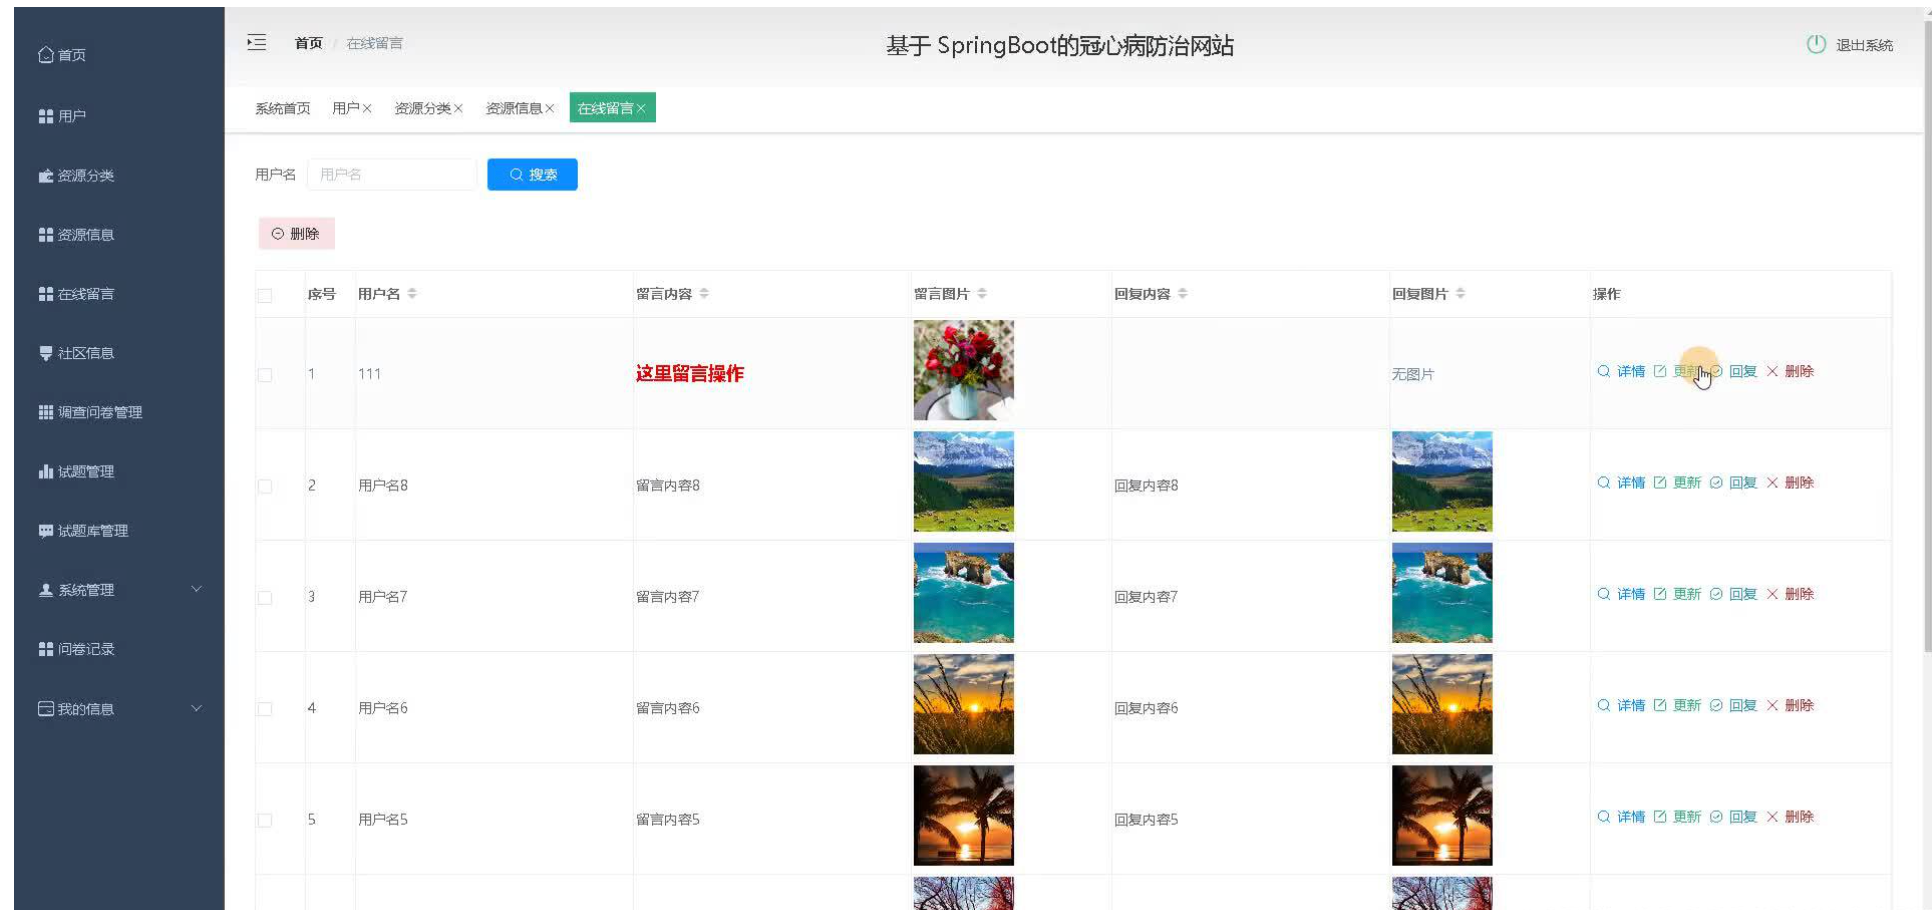Click the pink 删除 batch delete button
This screenshot has width=1932, height=910.
pos(296,233)
